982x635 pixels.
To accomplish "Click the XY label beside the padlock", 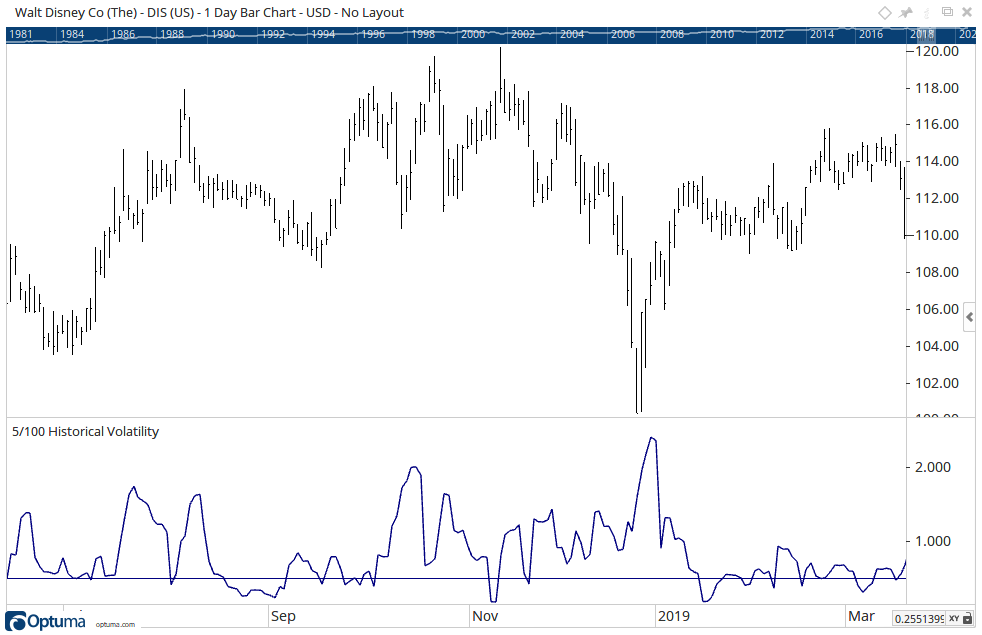I will pyautogui.click(x=954, y=619).
